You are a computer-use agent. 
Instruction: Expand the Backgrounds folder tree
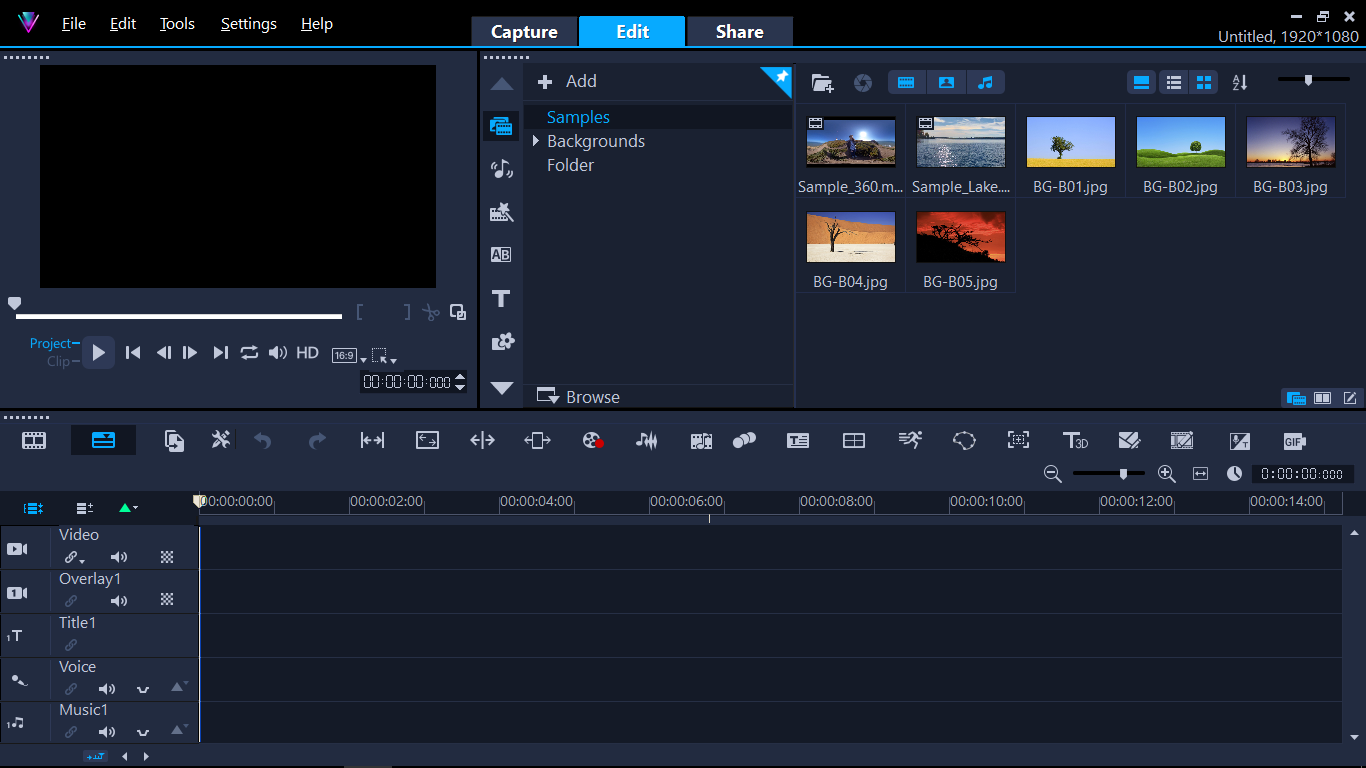click(x=536, y=141)
